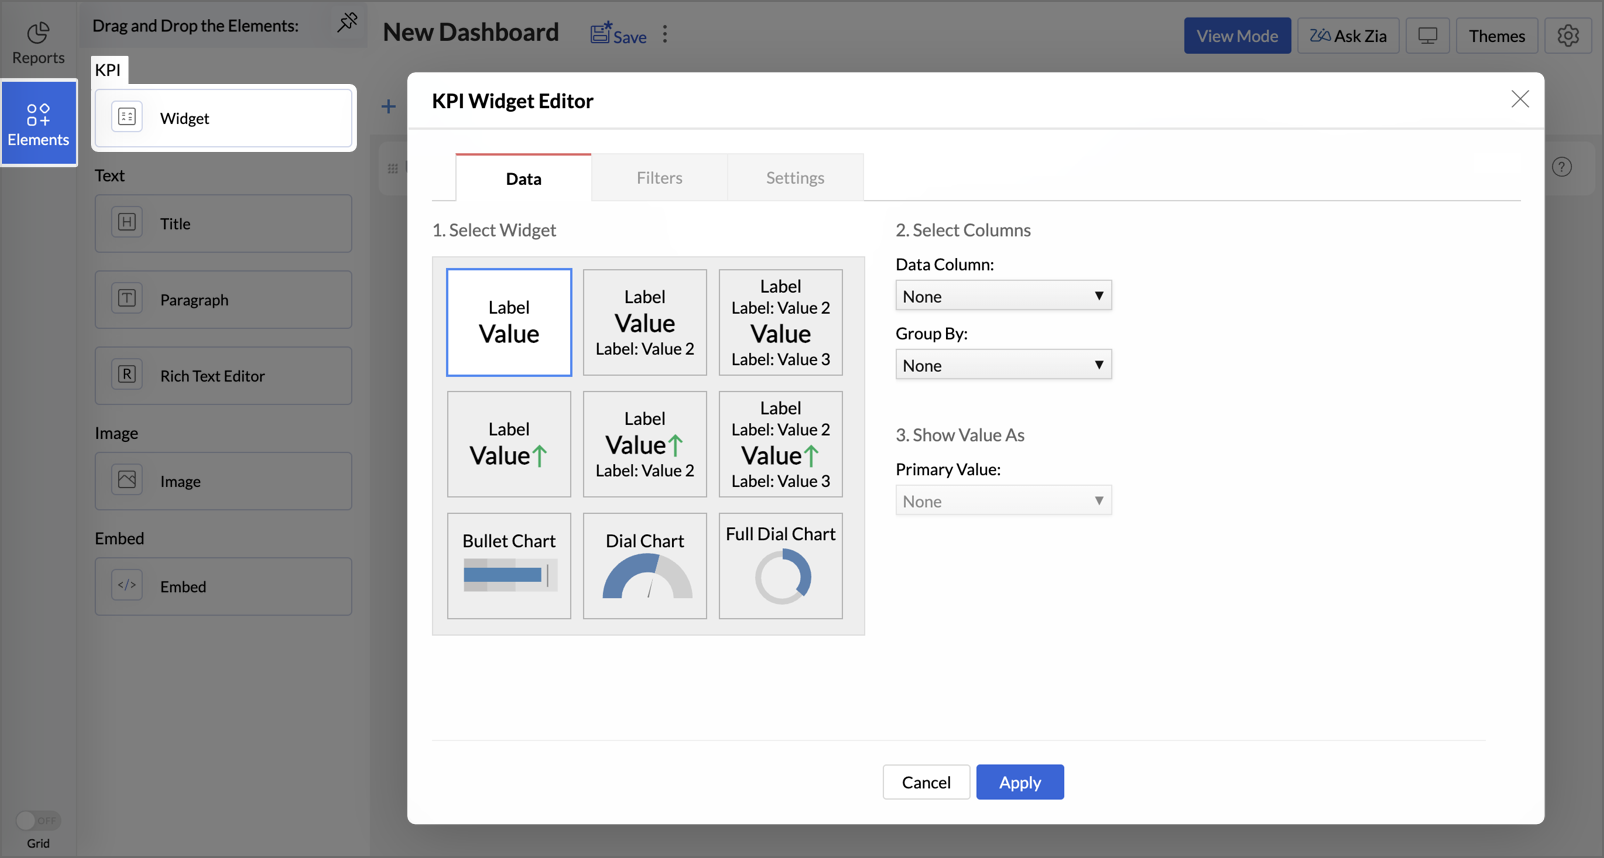Open the Data Column dropdown
The height and width of the screenshot is (858, 1604).
pyautogui.click(x=1003, y=296)
